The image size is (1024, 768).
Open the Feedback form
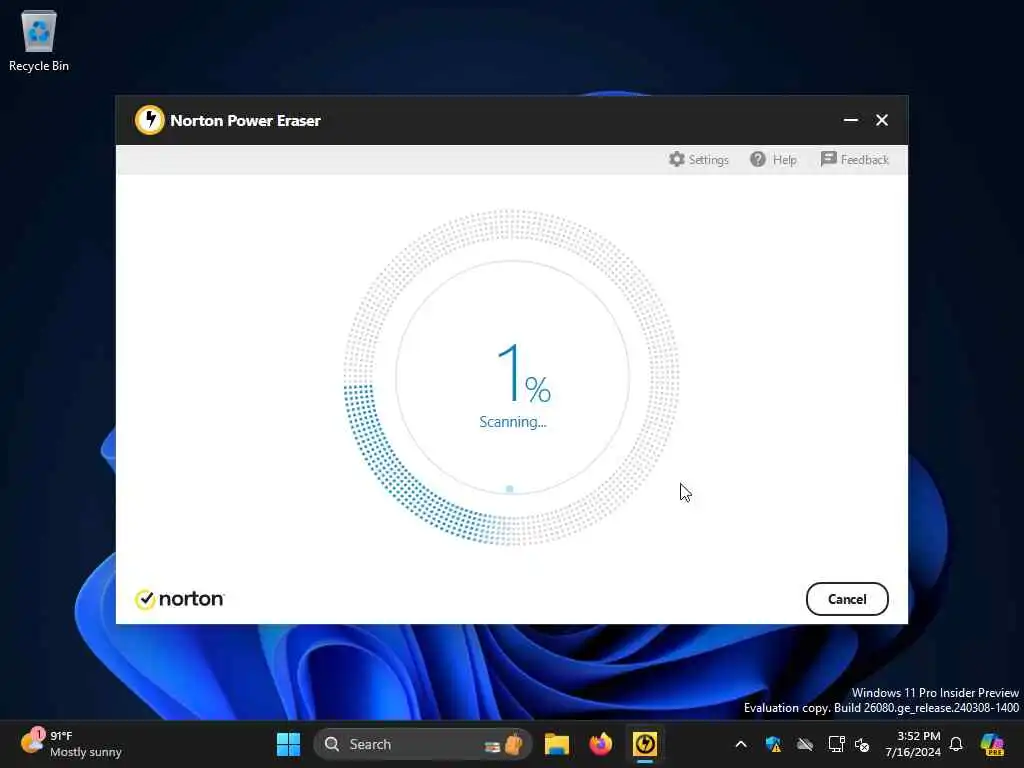click(855, 159)
